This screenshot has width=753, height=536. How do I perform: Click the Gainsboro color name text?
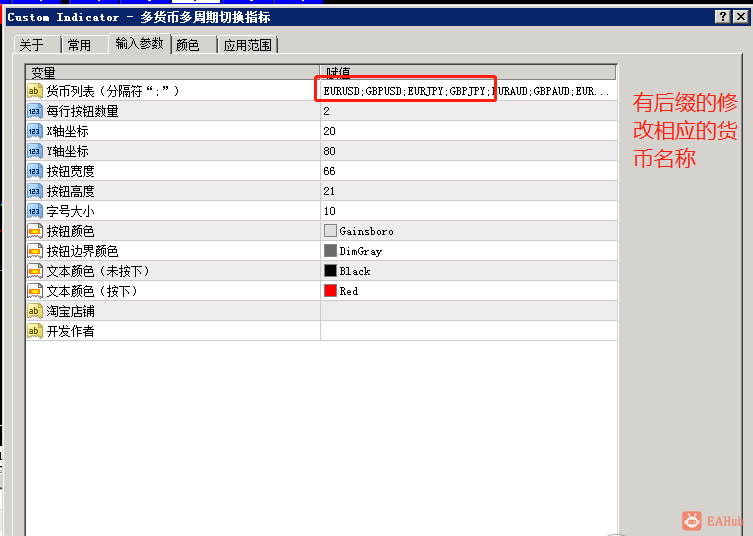tap(366, 231)
